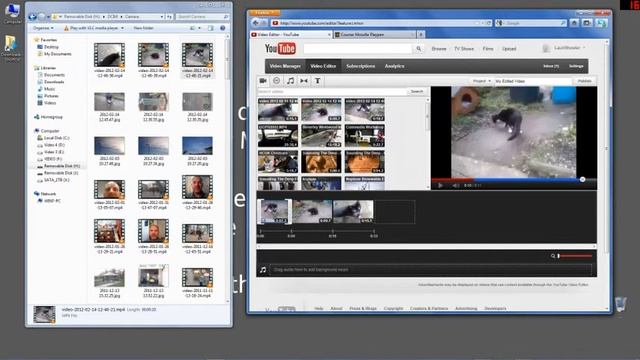This screenshot has width=640, height=360.
Task: Click Browse link in YouTube header
Action: [439, 49]
